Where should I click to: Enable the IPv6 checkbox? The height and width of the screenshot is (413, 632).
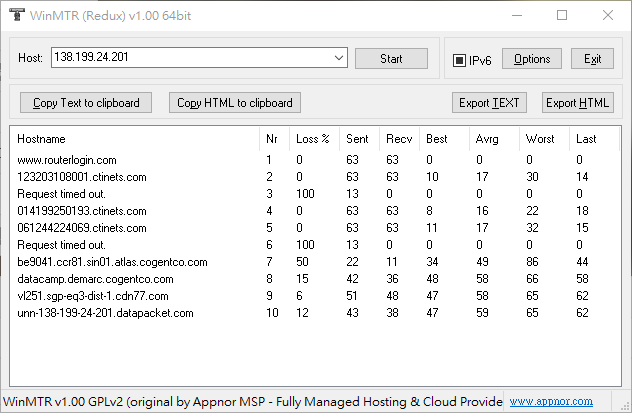tap(460, 60)
